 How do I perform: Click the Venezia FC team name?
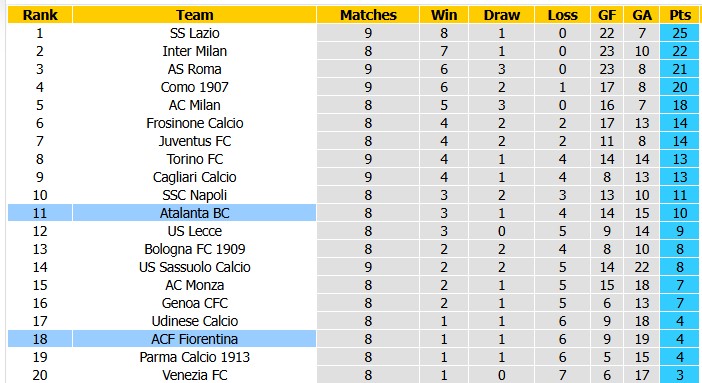coord(194,375)
